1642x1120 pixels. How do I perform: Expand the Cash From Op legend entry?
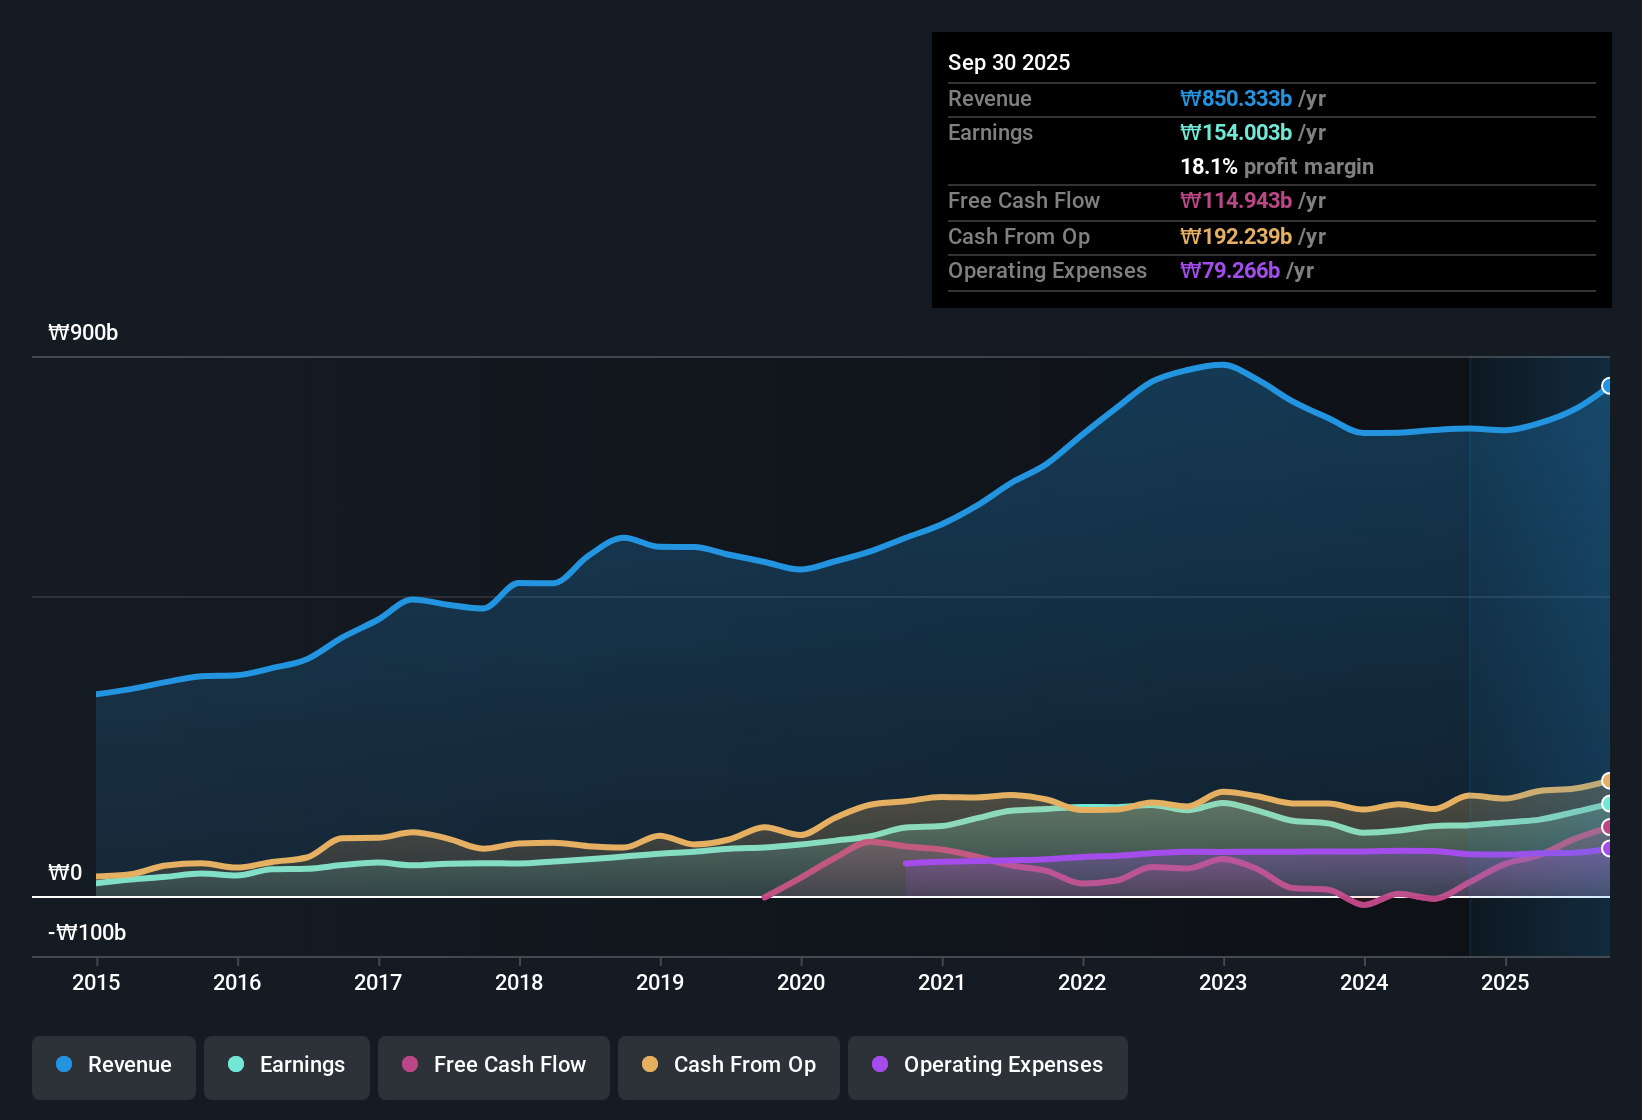tap(728, 1065)
